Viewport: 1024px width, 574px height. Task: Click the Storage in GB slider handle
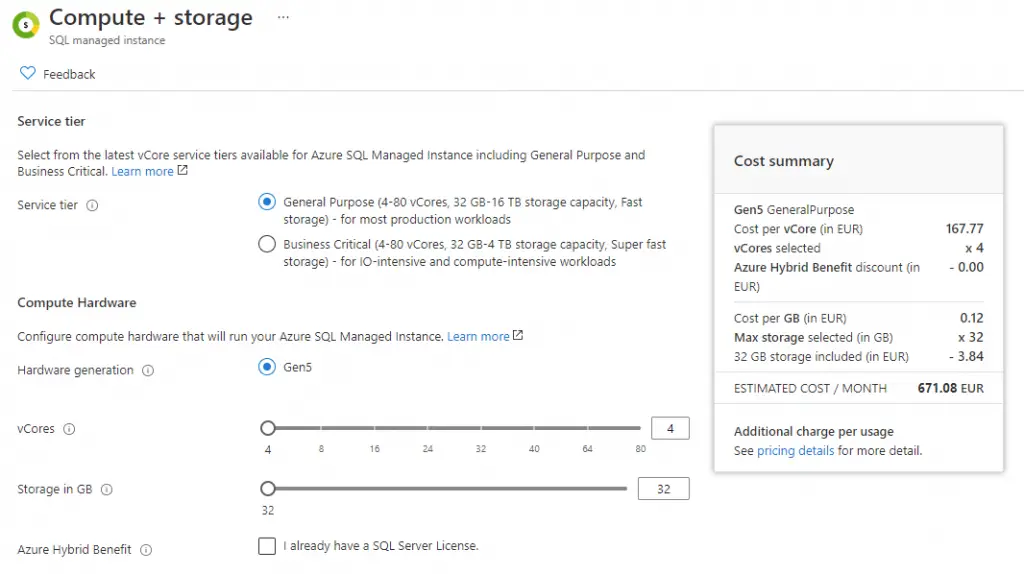268,488
